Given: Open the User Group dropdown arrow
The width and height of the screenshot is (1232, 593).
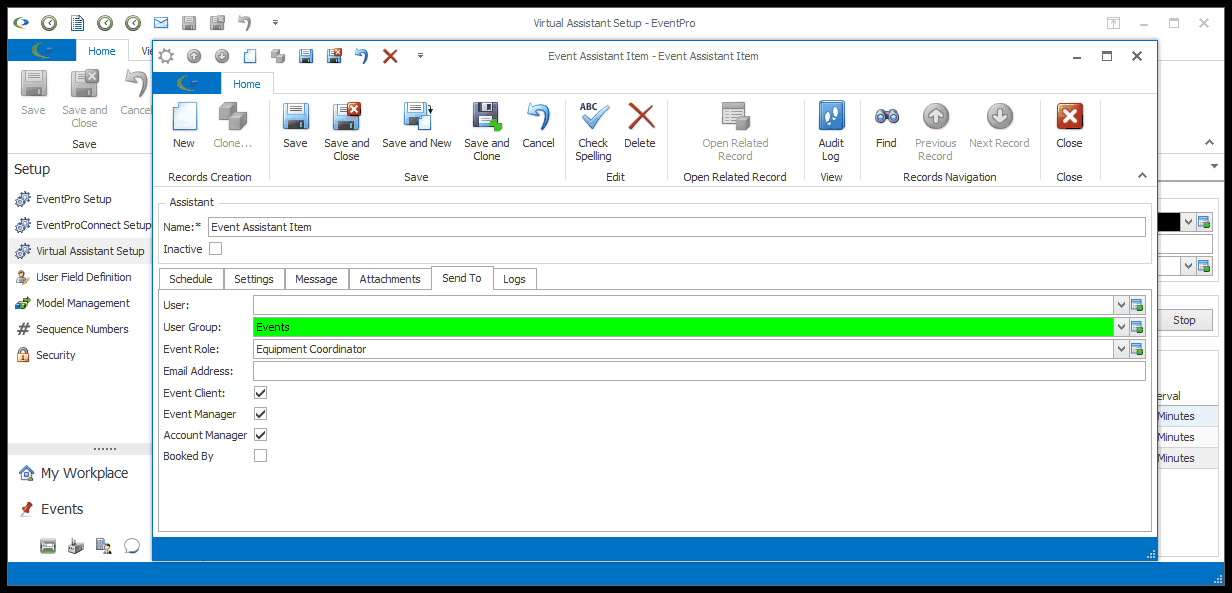Looking at the screenshot, I should click(1120, 327).
